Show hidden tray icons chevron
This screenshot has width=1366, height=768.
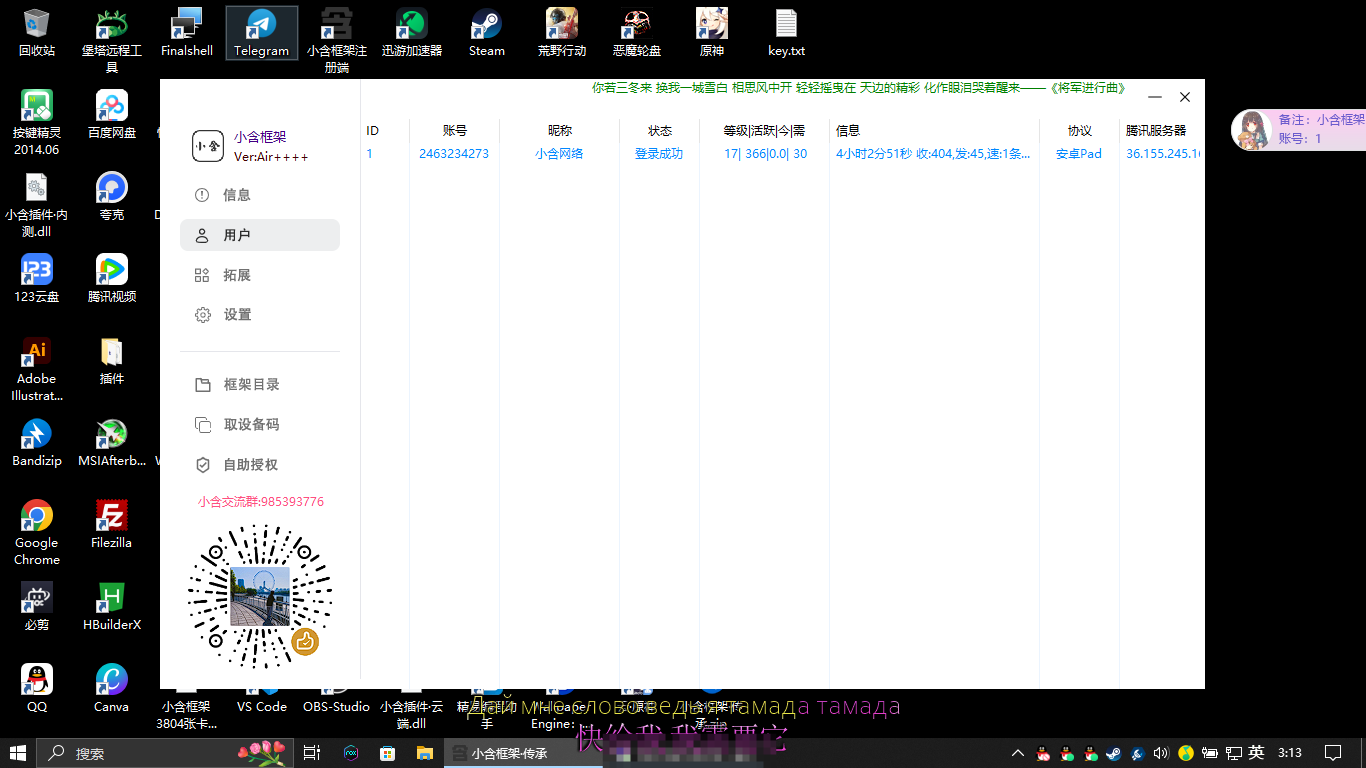tap(1018, 753)
